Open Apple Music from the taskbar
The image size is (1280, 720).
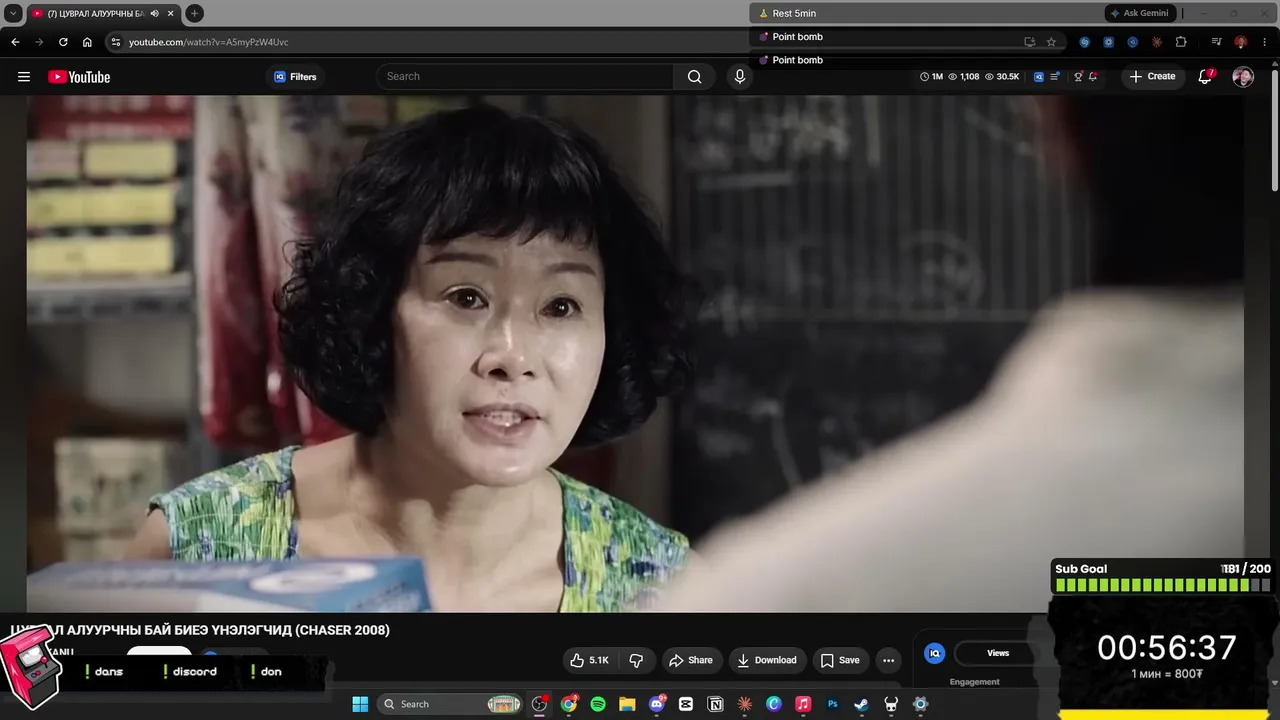[x=803, y=704]
